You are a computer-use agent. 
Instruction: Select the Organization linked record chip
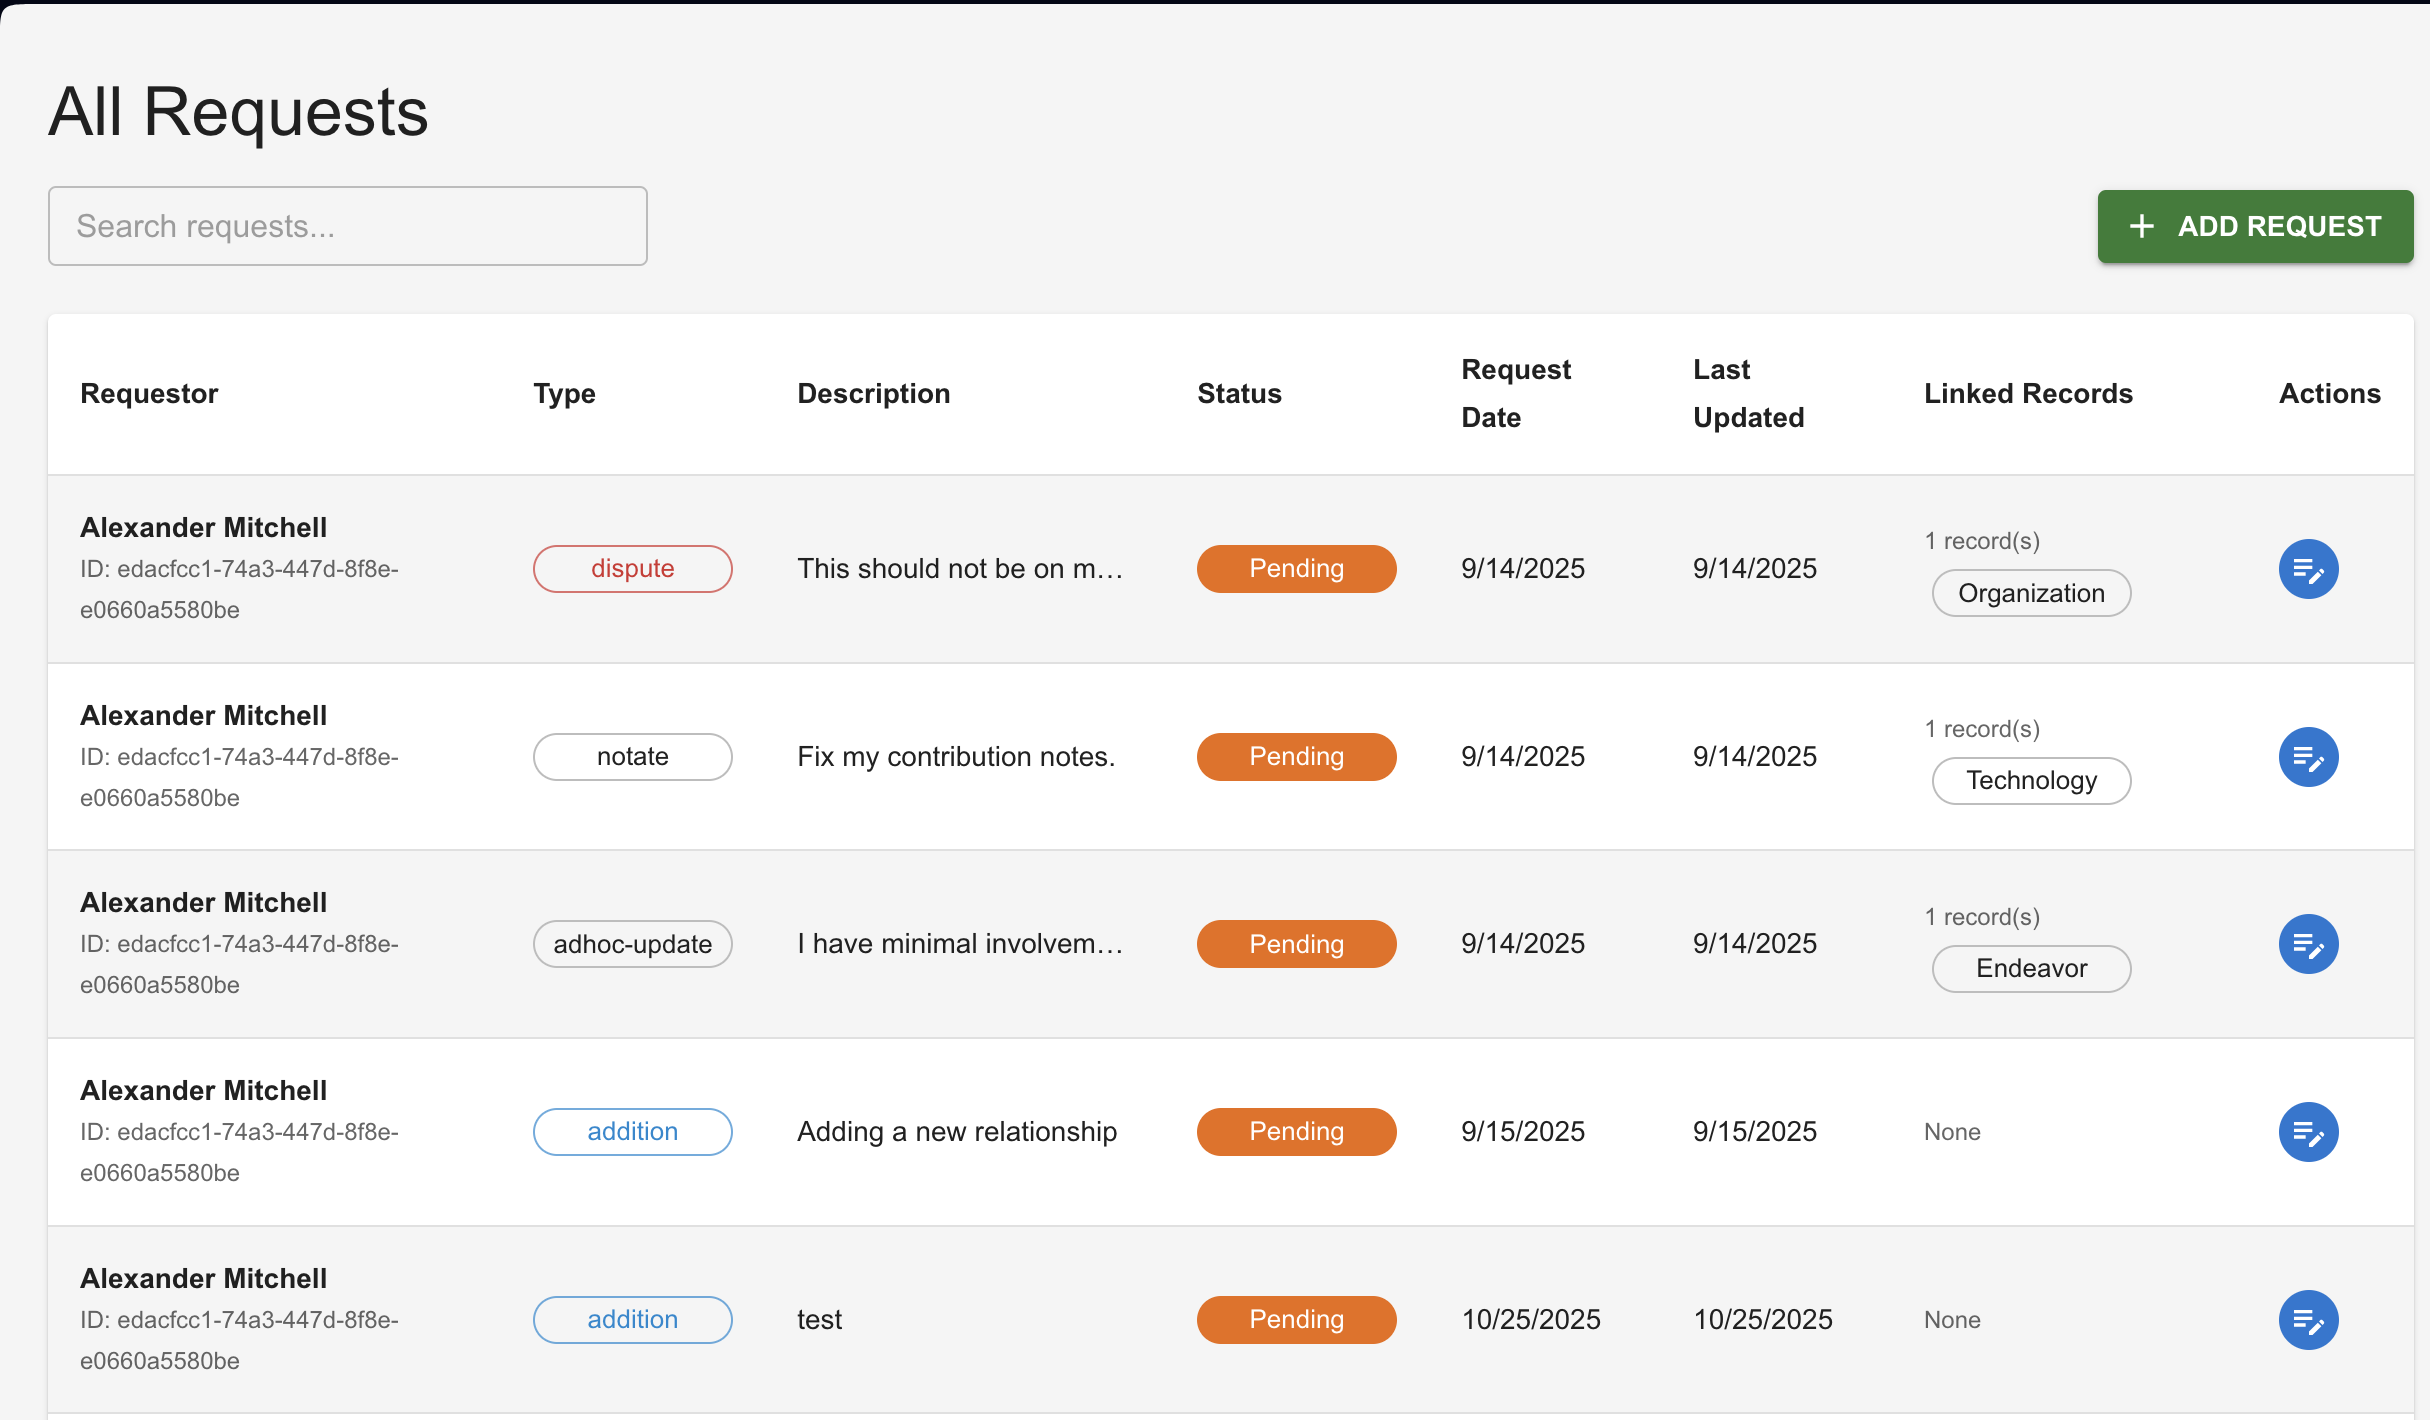2031,593
